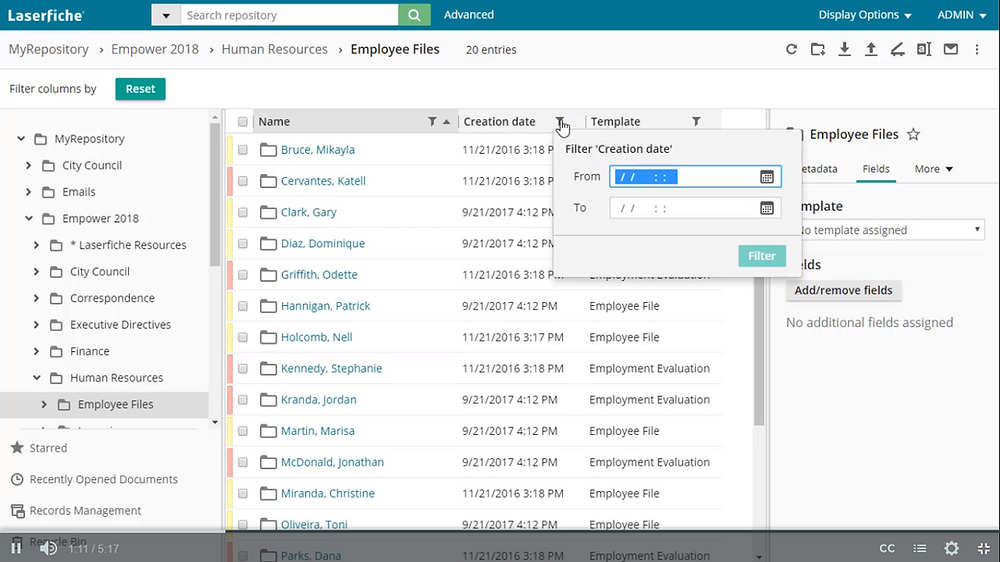This screenshot has width=1000, height=562.
Task: Toggle closed captions CC
Action: (x=886, y=548)
